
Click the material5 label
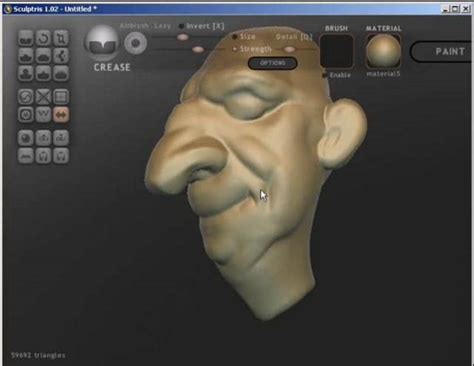[x=383, y=74]
